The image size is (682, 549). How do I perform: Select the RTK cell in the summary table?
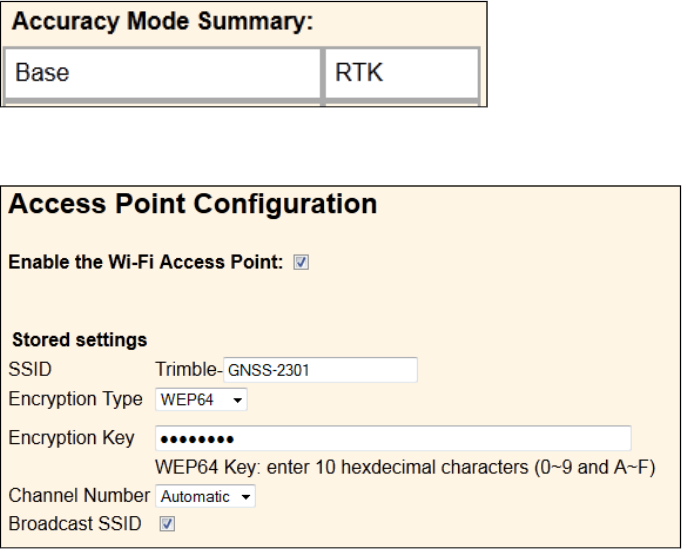click(x=401, y=73)
